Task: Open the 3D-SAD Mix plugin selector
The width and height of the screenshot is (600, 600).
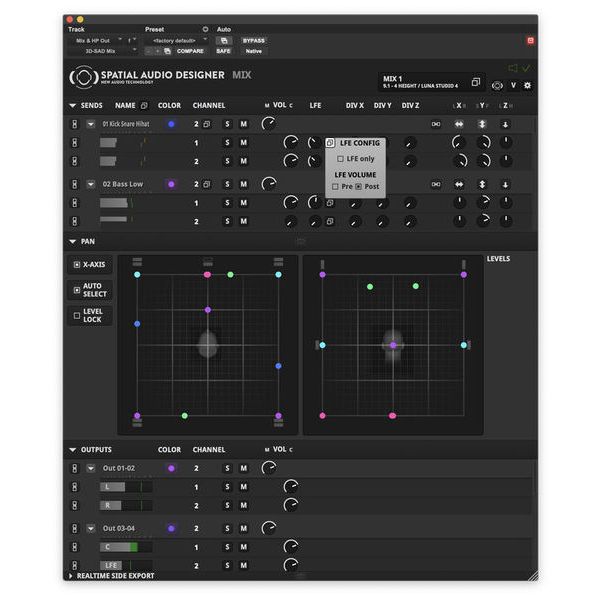Action: pyautogui.click(x=103, y=51)
